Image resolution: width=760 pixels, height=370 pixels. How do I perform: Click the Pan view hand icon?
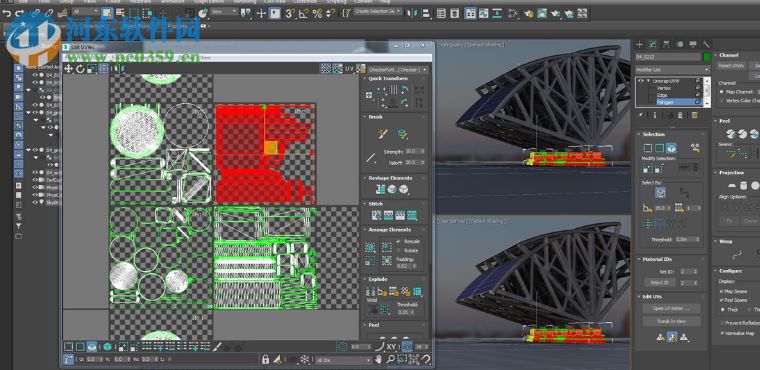379,359
